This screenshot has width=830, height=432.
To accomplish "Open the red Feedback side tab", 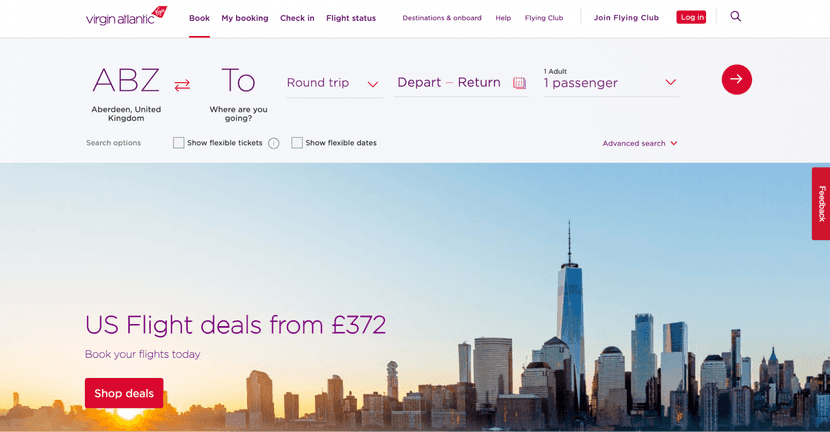I will (821, 204).
